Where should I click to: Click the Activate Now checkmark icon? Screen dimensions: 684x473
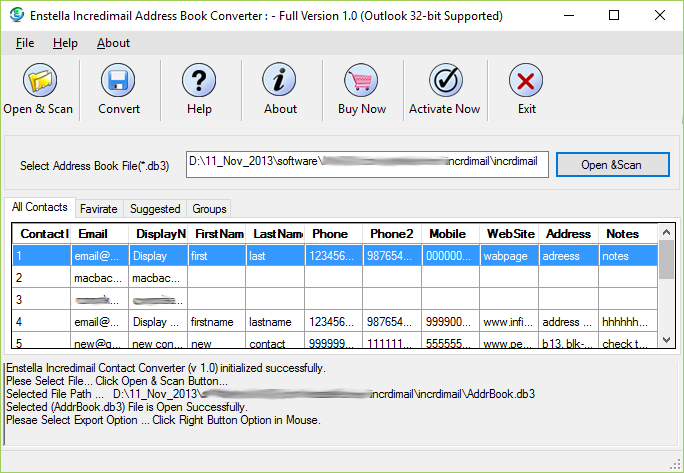tap(444, 81)
